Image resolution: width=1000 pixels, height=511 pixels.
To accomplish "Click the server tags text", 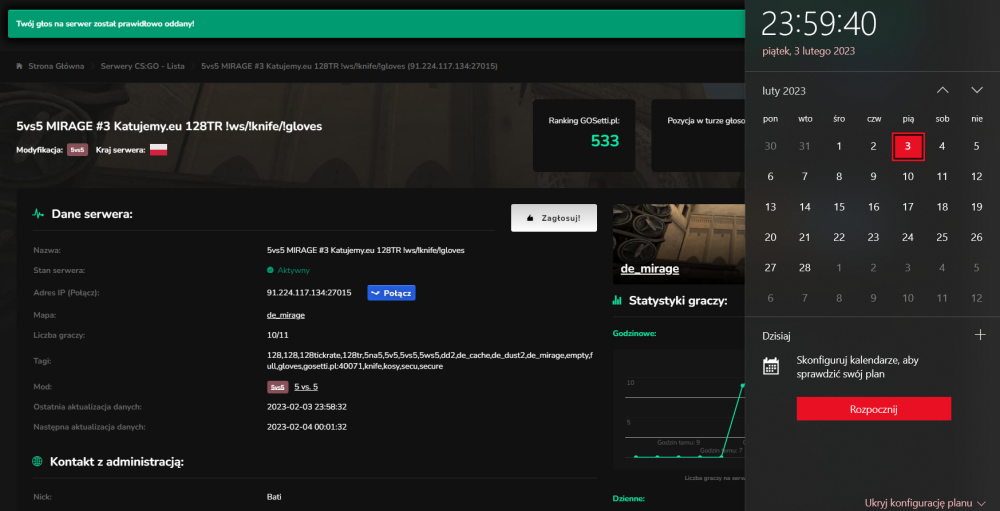I will [x=432, y=361].
